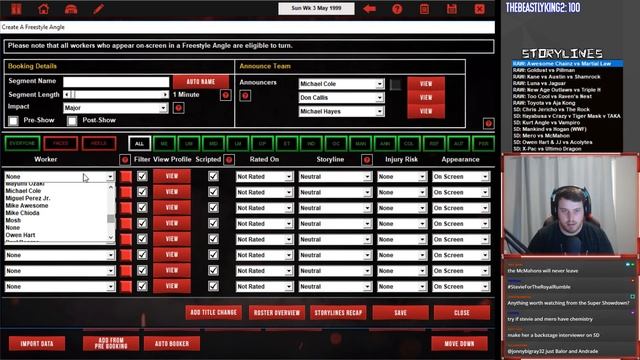Screen dimensions: 640x360
Task: Open the Scripted column help icon
Action: (x=229, y=160)
